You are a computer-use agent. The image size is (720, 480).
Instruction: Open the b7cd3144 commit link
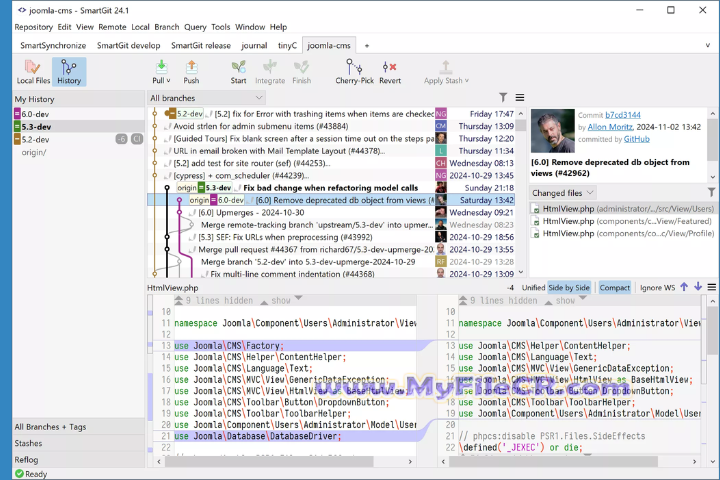tap(623, 115)
